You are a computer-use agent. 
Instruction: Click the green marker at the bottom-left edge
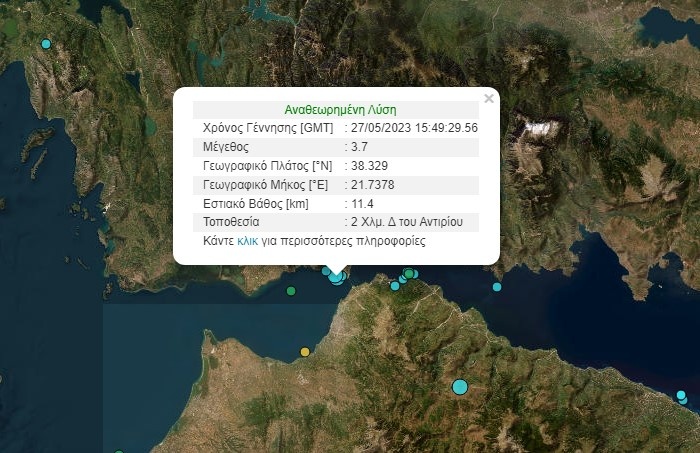pos(119,449)
